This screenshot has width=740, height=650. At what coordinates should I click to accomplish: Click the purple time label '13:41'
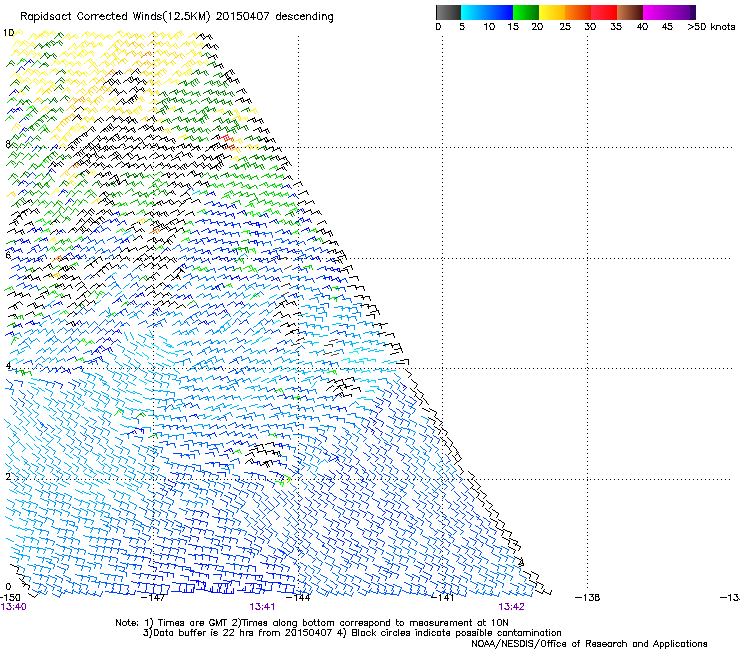(x=262, y=607)
